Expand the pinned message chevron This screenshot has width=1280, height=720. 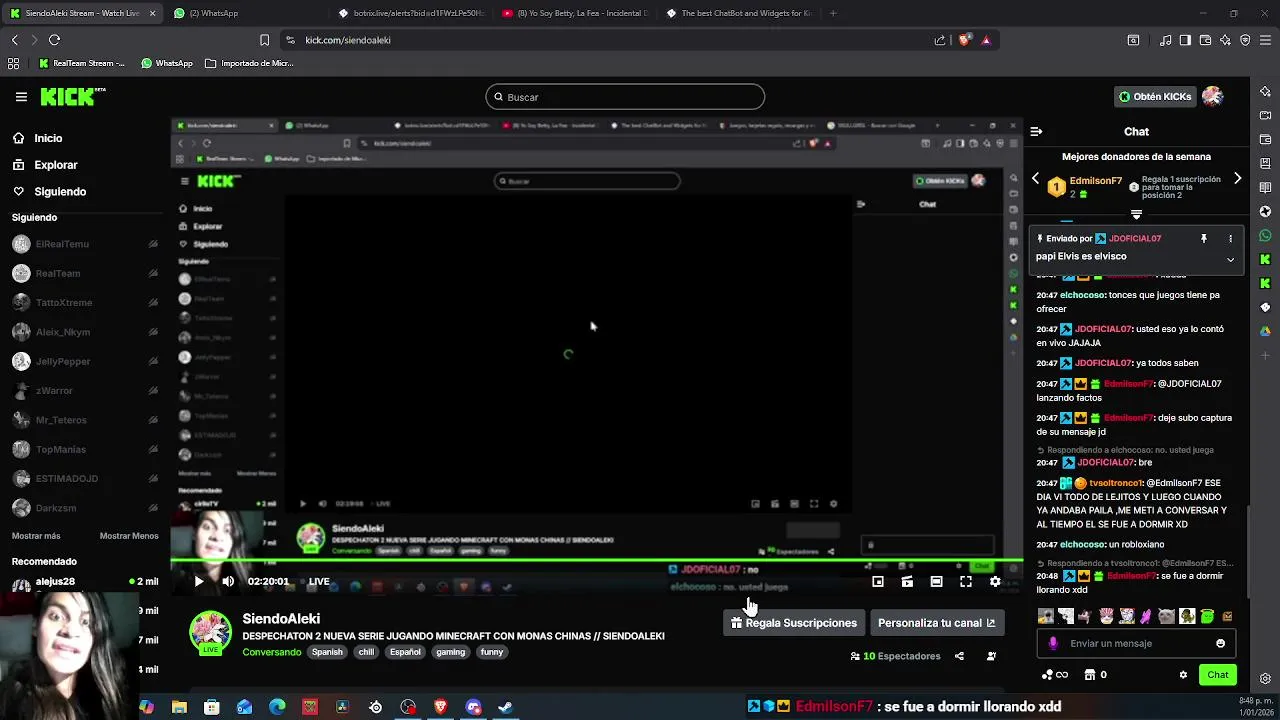pos(1230,259)
